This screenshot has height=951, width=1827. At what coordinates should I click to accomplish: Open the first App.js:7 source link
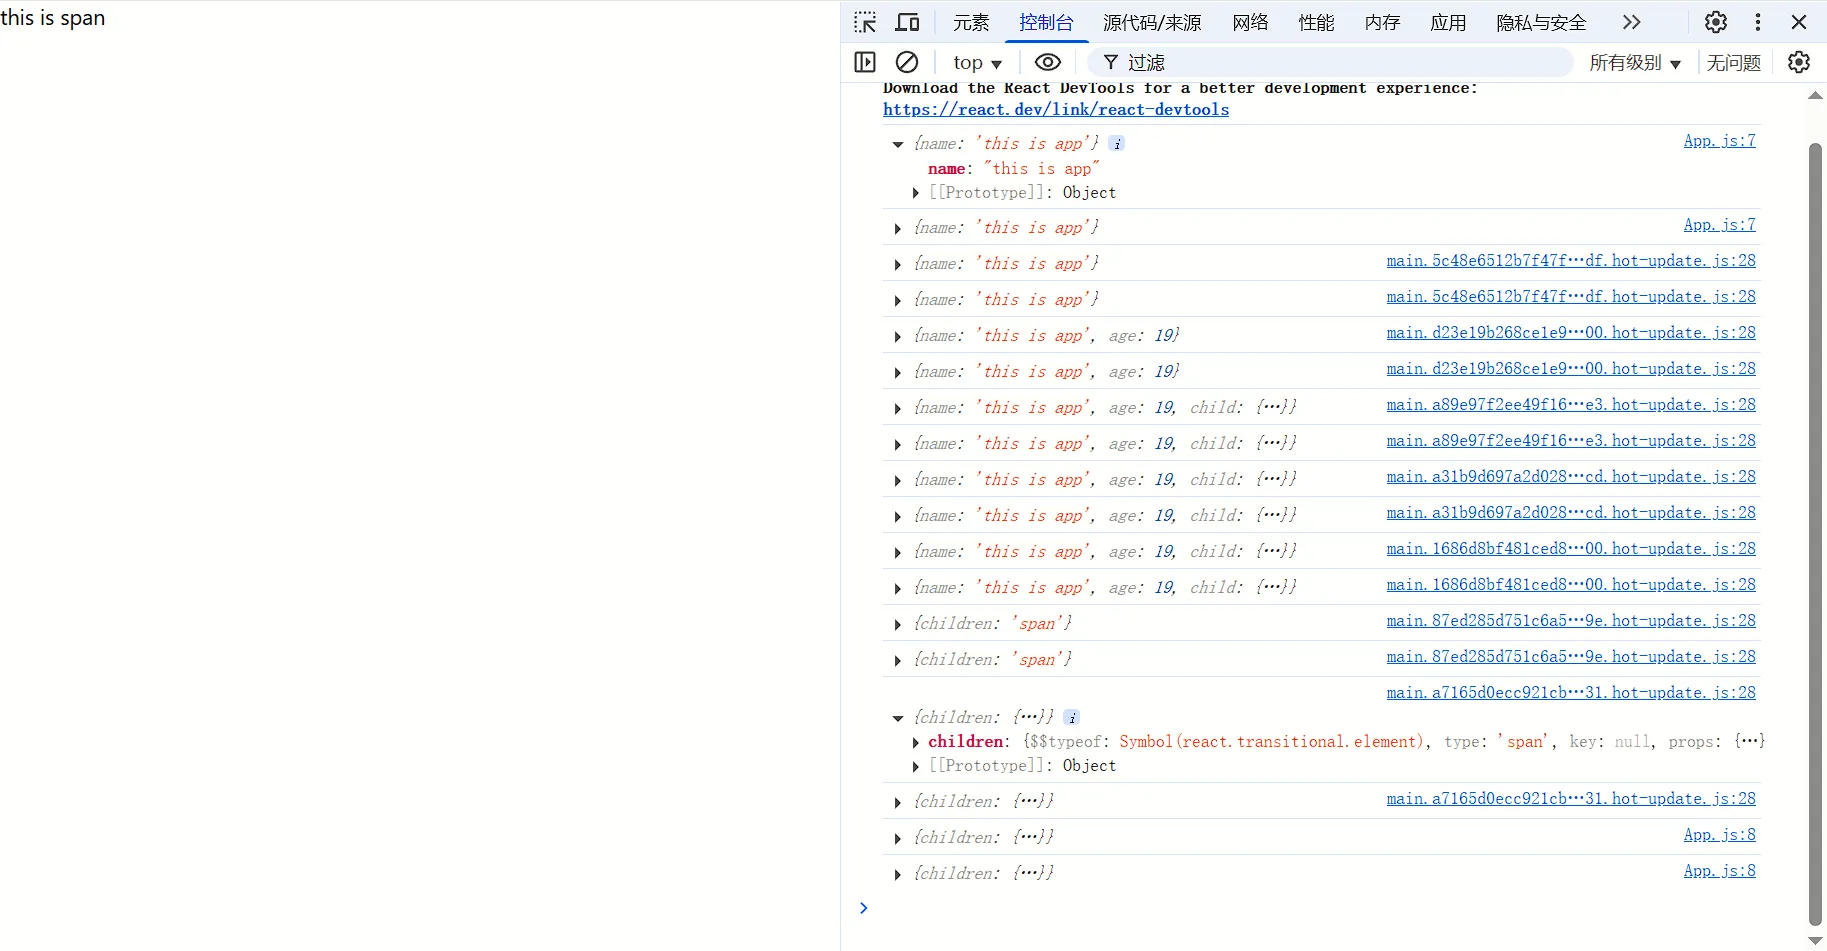1719,141
